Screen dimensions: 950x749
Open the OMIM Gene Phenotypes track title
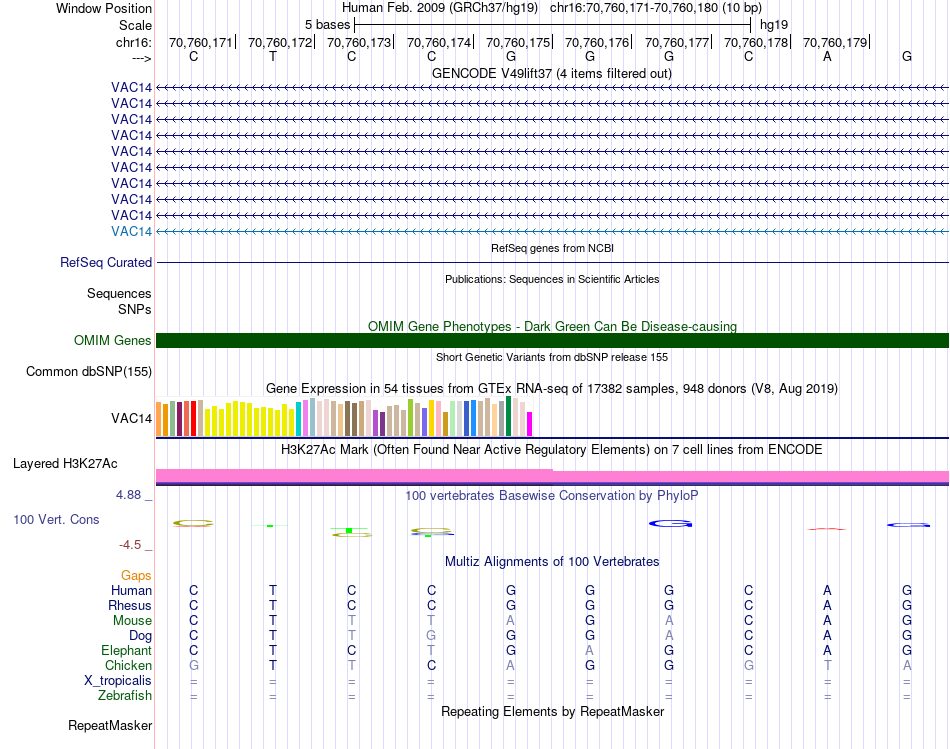coord(552,326)
